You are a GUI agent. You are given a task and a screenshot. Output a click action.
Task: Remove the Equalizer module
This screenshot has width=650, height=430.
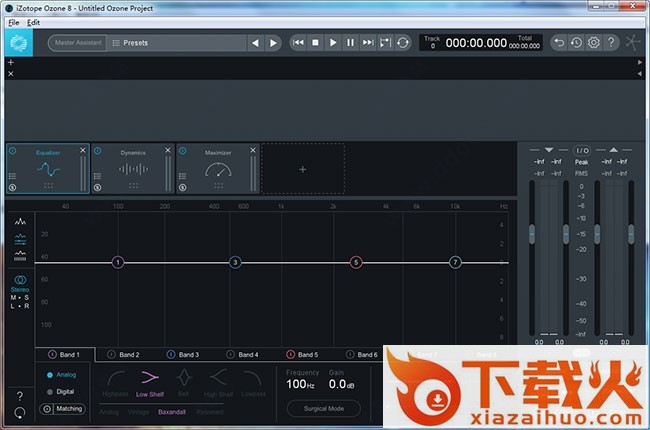(x=82, y=150)
